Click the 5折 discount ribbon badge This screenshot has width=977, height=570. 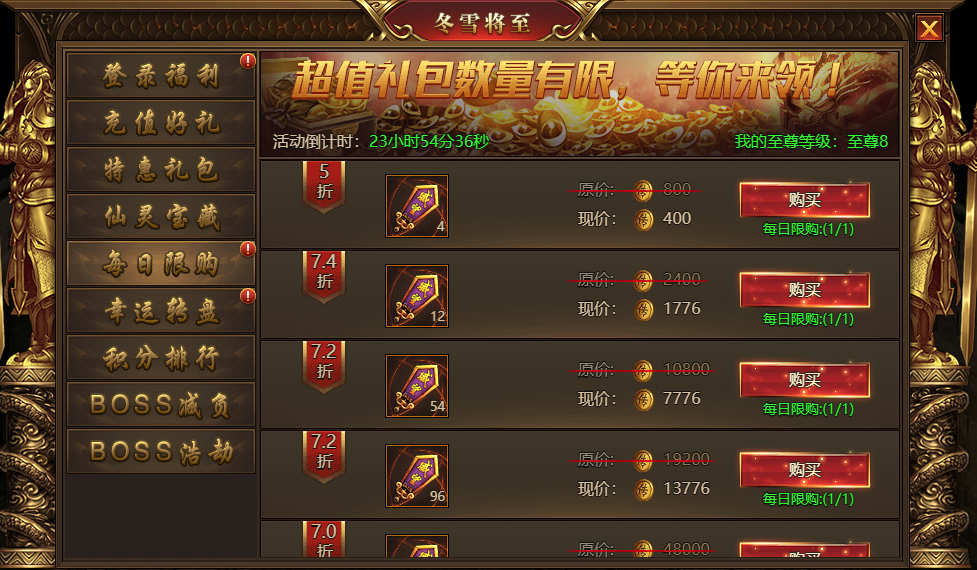(x=324, y=186)
